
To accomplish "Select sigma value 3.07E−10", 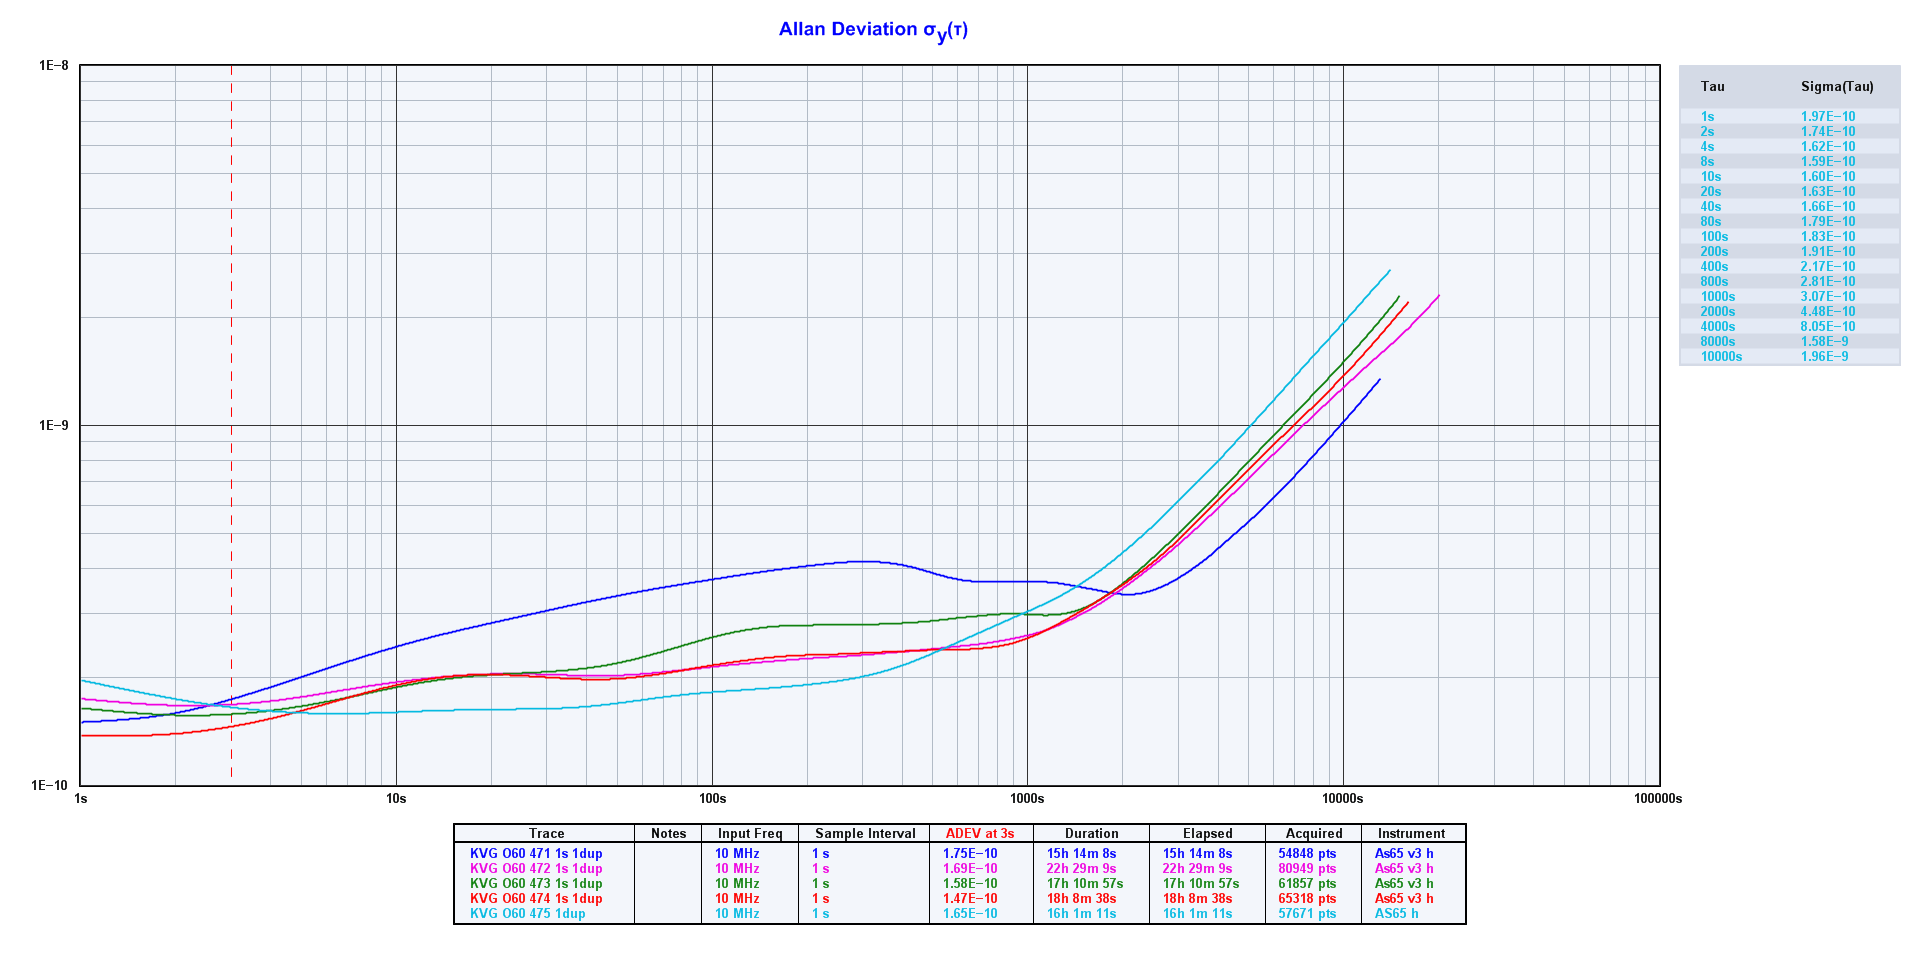I will pyautogui.click(x=1827, y=297).
